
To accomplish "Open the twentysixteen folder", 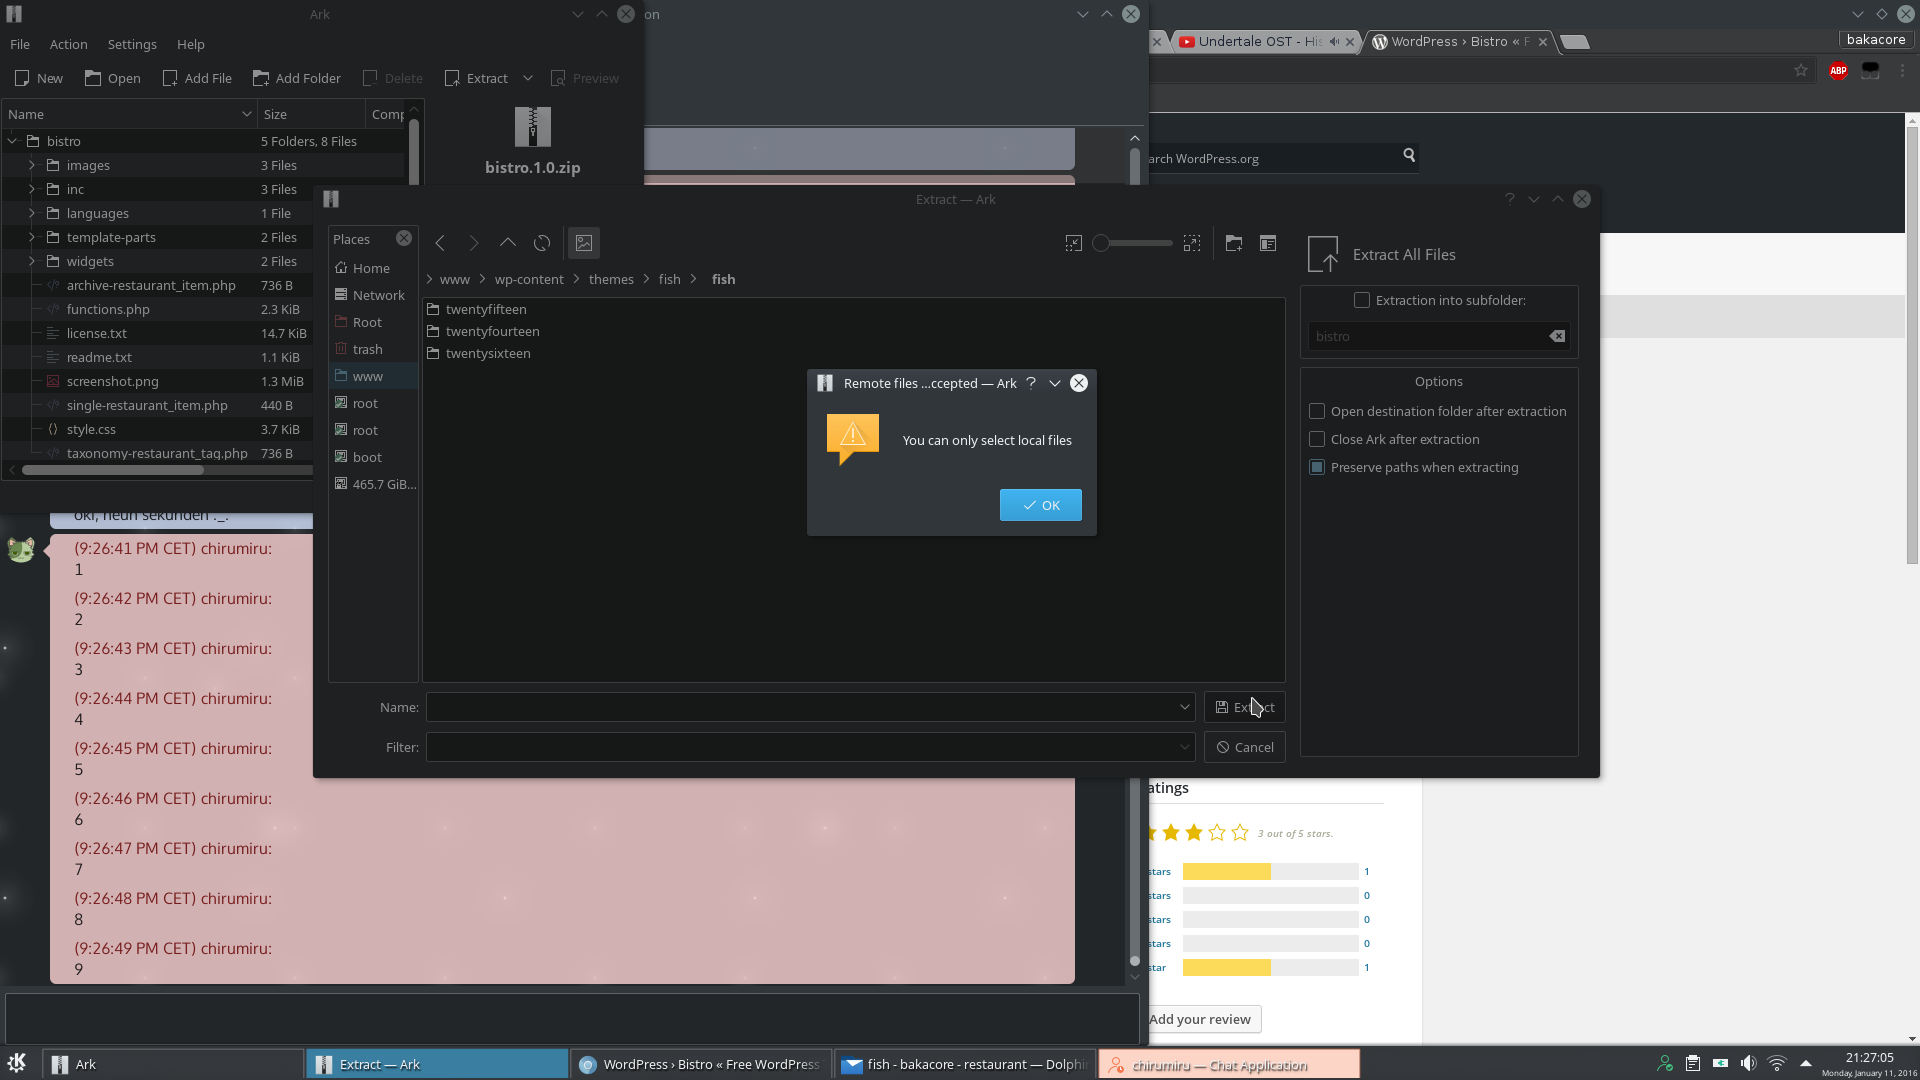I will coord(488,353).
